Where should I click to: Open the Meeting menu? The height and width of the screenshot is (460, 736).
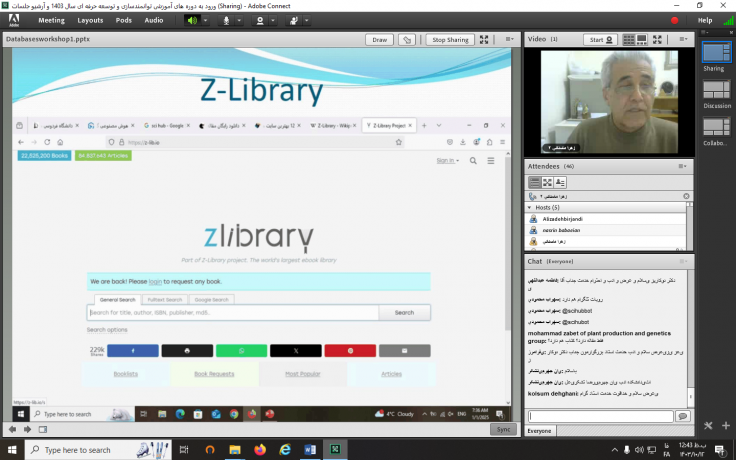coord(51,20)
